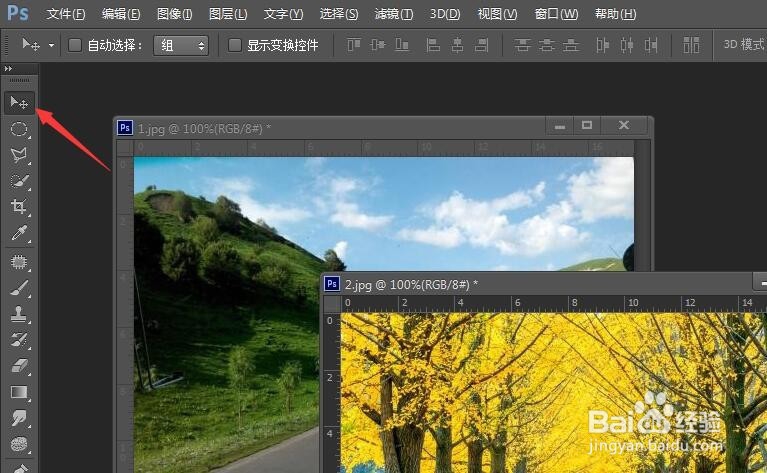Select the Brush tool
Image resolution: width=767 pixels, height=473 pixels.
pyautogui.click(x=19, y=288)
